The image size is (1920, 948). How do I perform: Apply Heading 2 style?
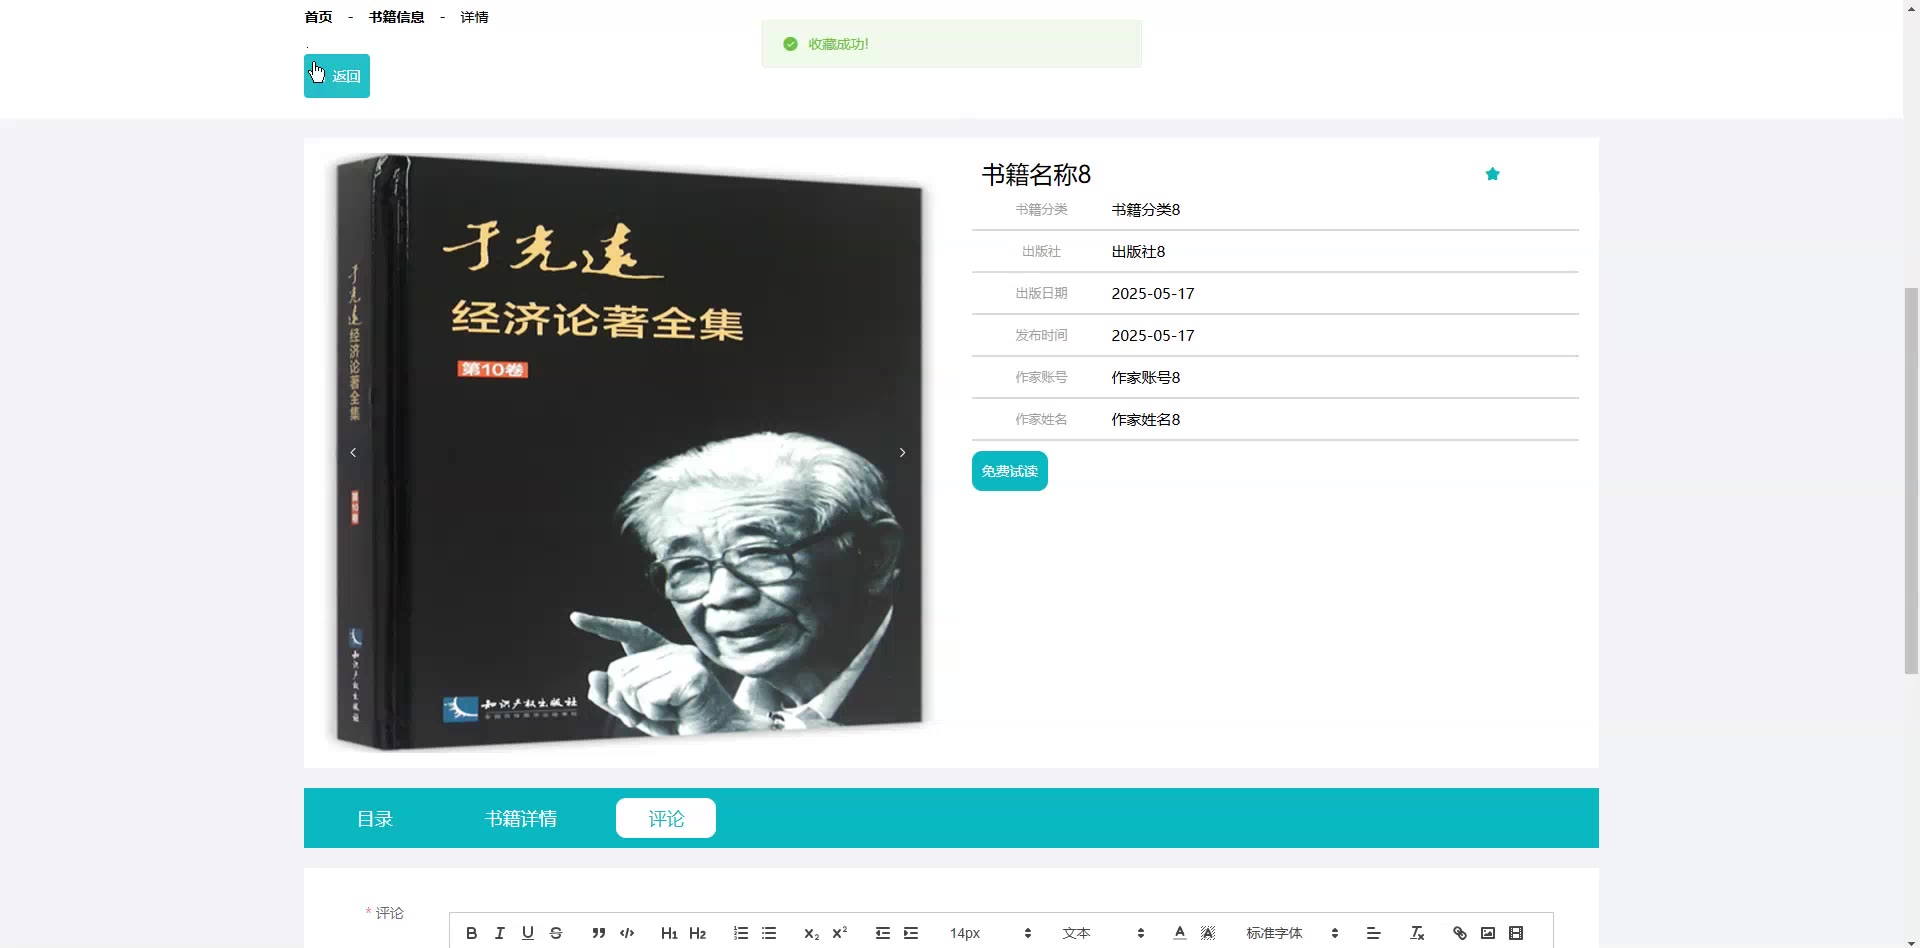[698, 933]
